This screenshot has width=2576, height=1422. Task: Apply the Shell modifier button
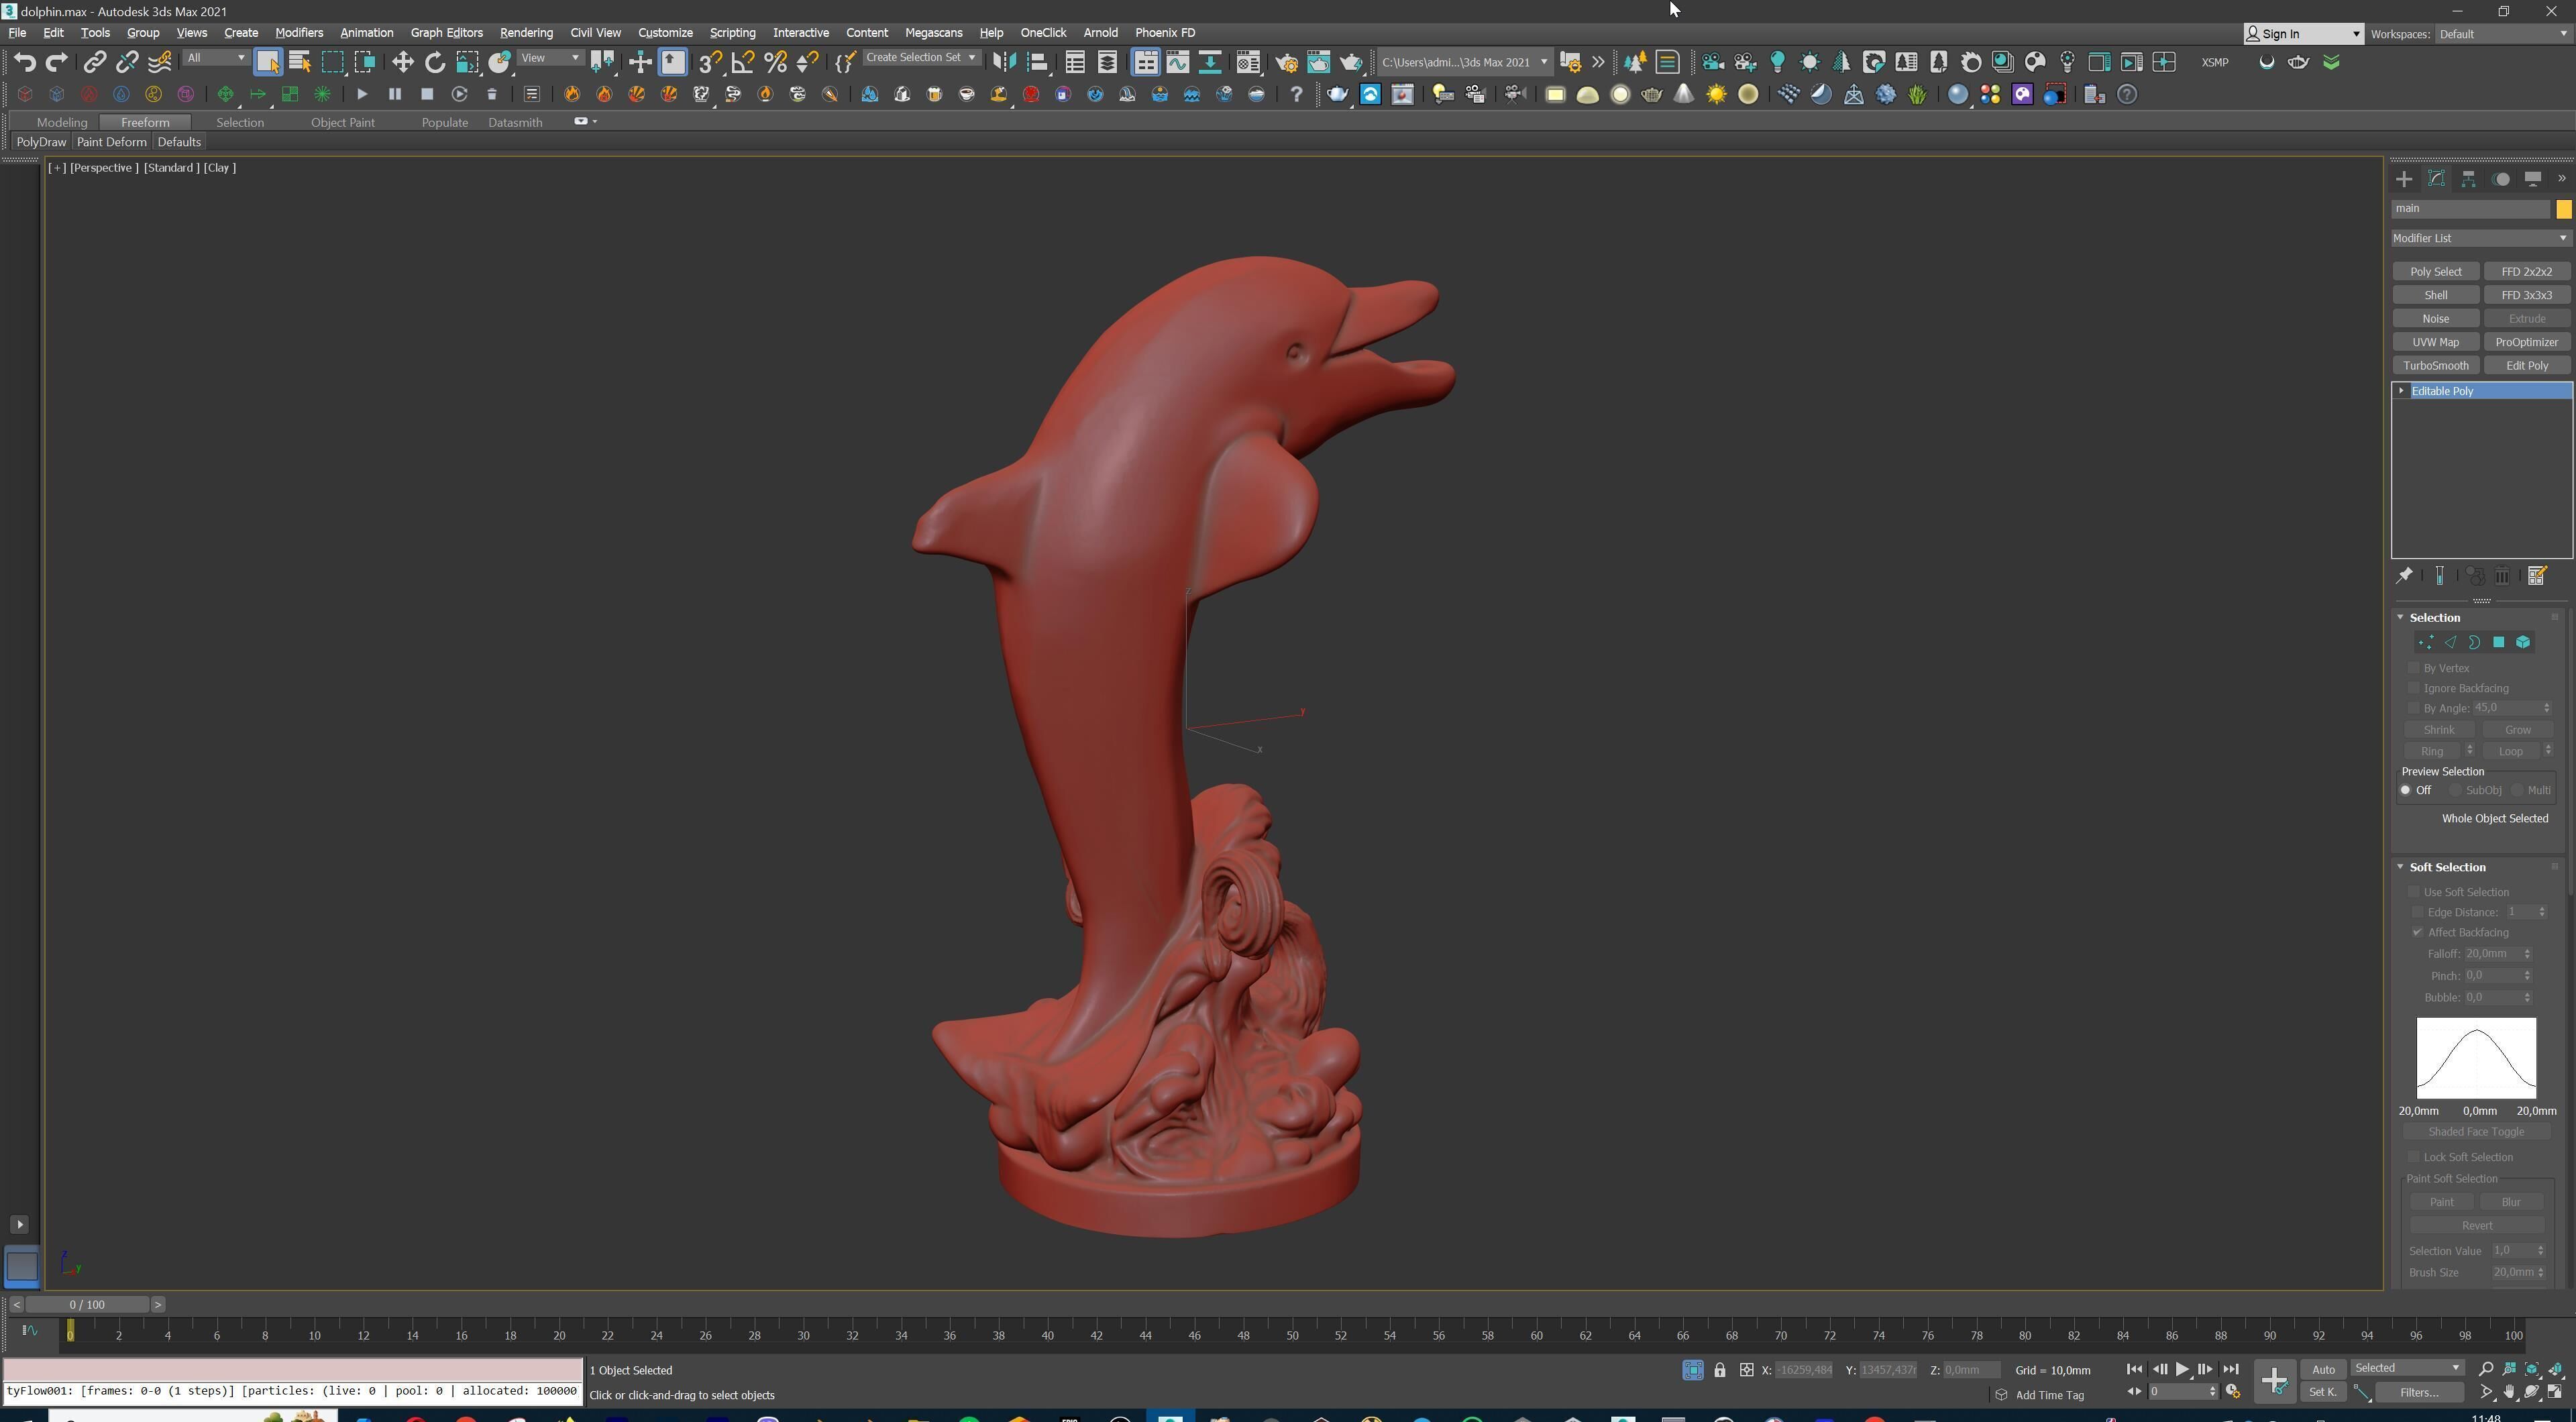2435,295
